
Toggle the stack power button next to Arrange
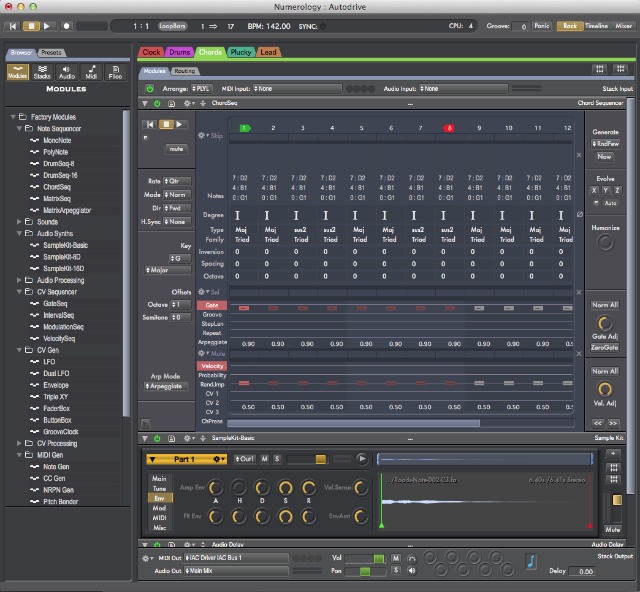click(x=150, y=89)
